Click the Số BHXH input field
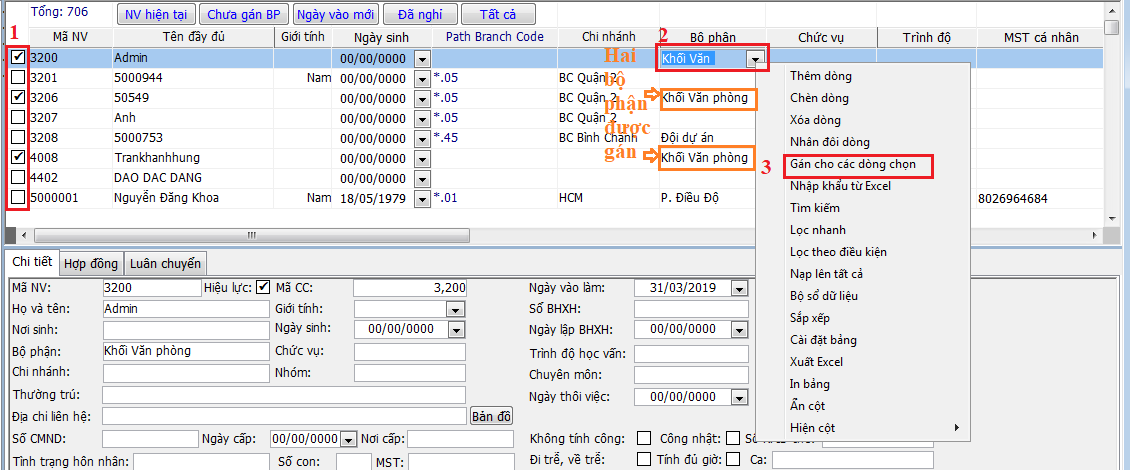Image resolution: width=1130 pixels, height=470 pixels. pyautogui.click(x=691, y=309)
